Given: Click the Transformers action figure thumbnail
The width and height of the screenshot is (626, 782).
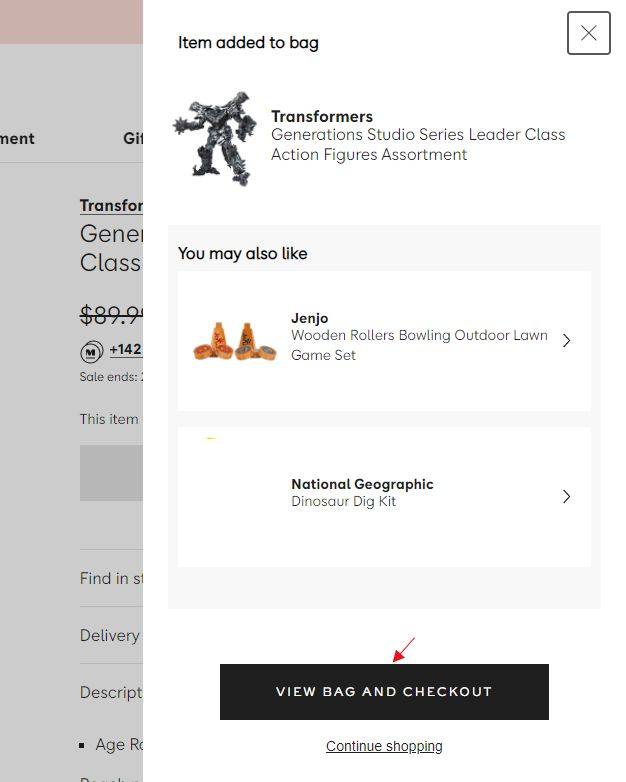Looking at the screenshot, I should [x=215, y=139].
